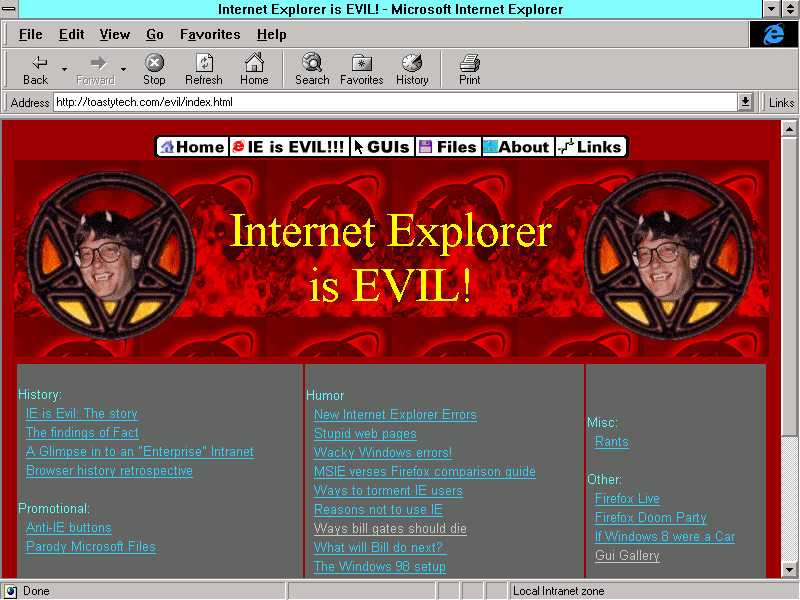
Task: Click the Local Intranet zone status panel
Action: (653, 591)
